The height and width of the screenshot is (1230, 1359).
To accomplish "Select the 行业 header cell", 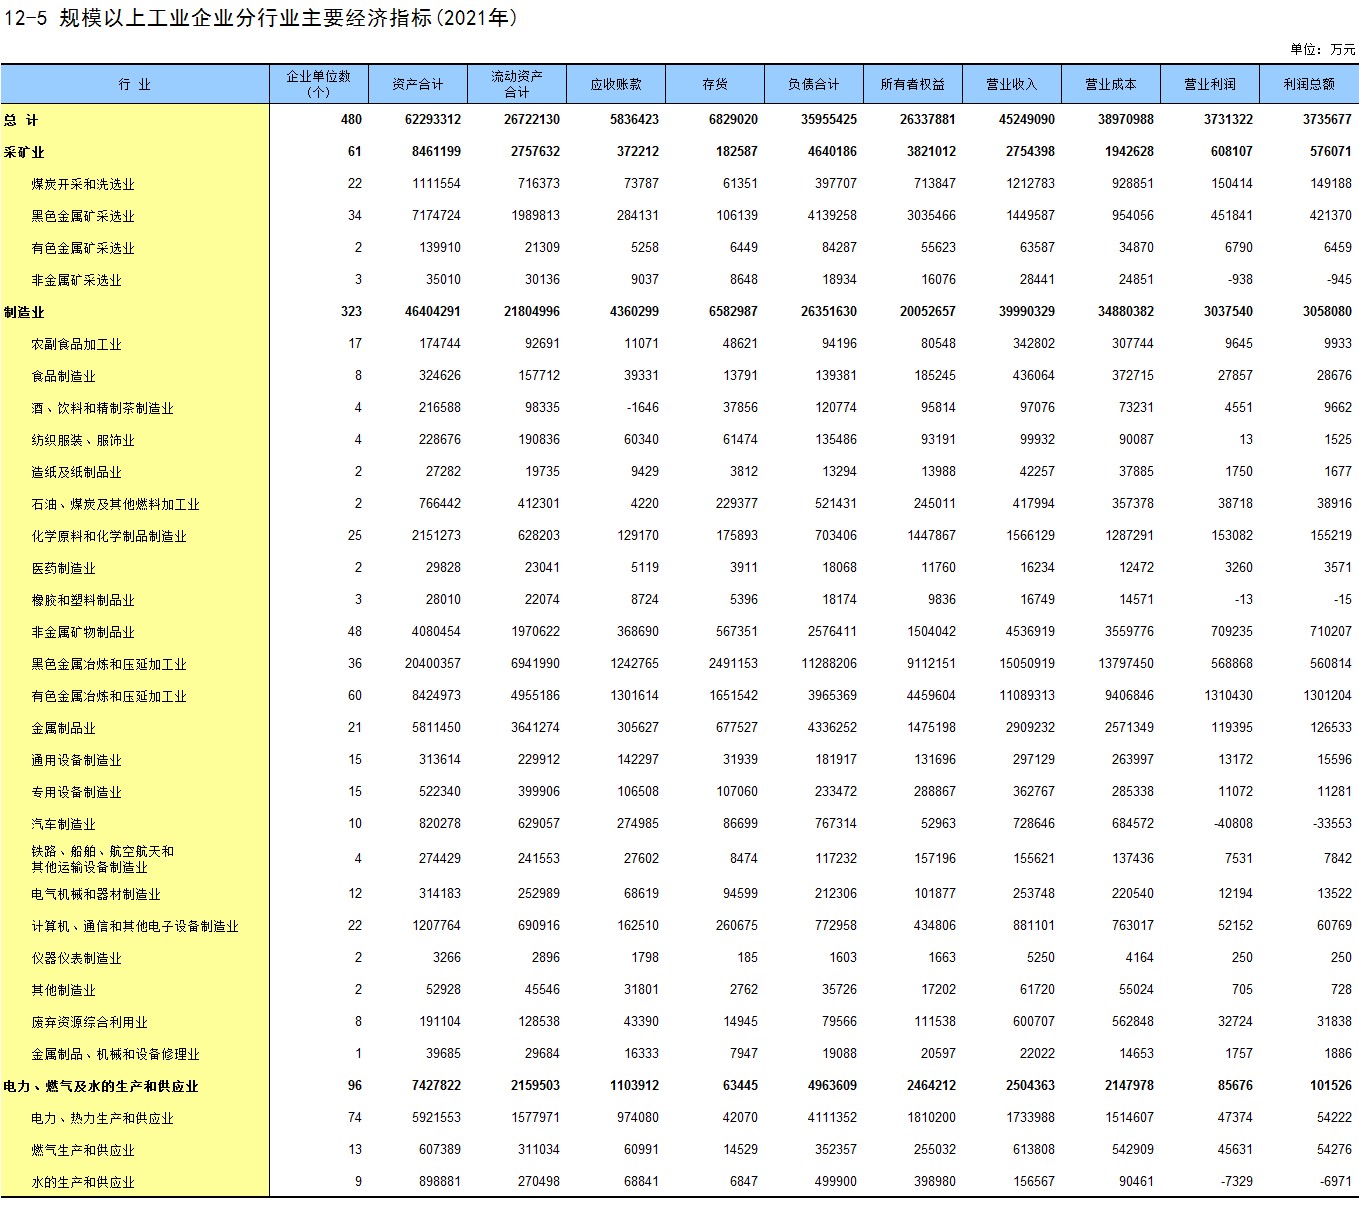I will coord(134,85).
